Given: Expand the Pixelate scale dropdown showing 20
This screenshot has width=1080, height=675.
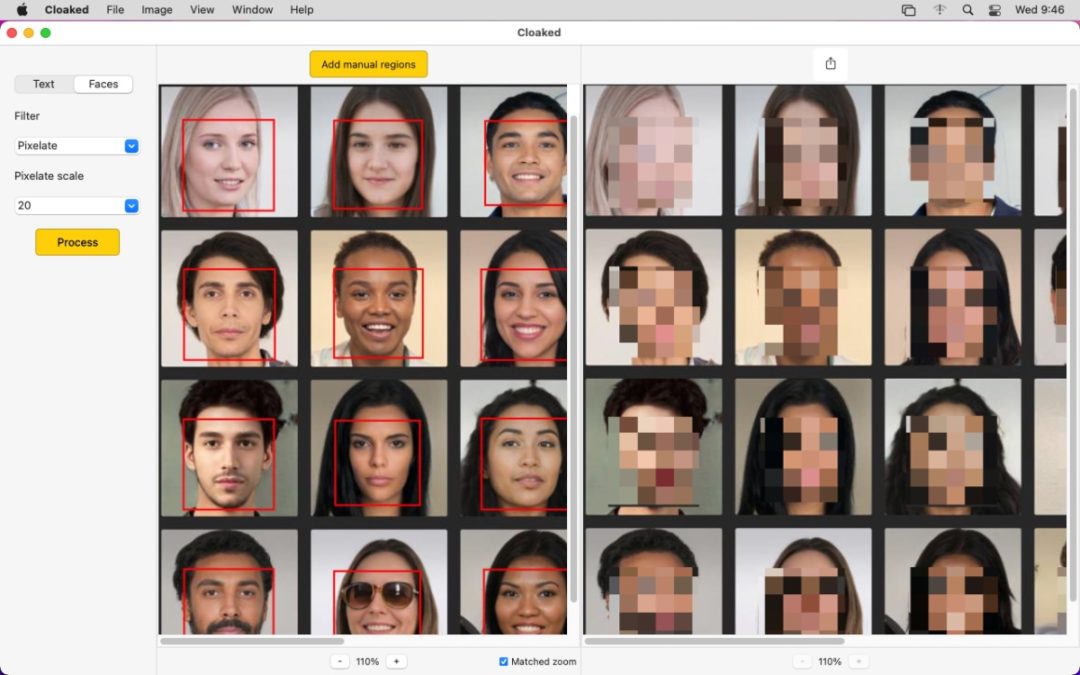Looking at the screenshot, I should (x=76, y=206).
